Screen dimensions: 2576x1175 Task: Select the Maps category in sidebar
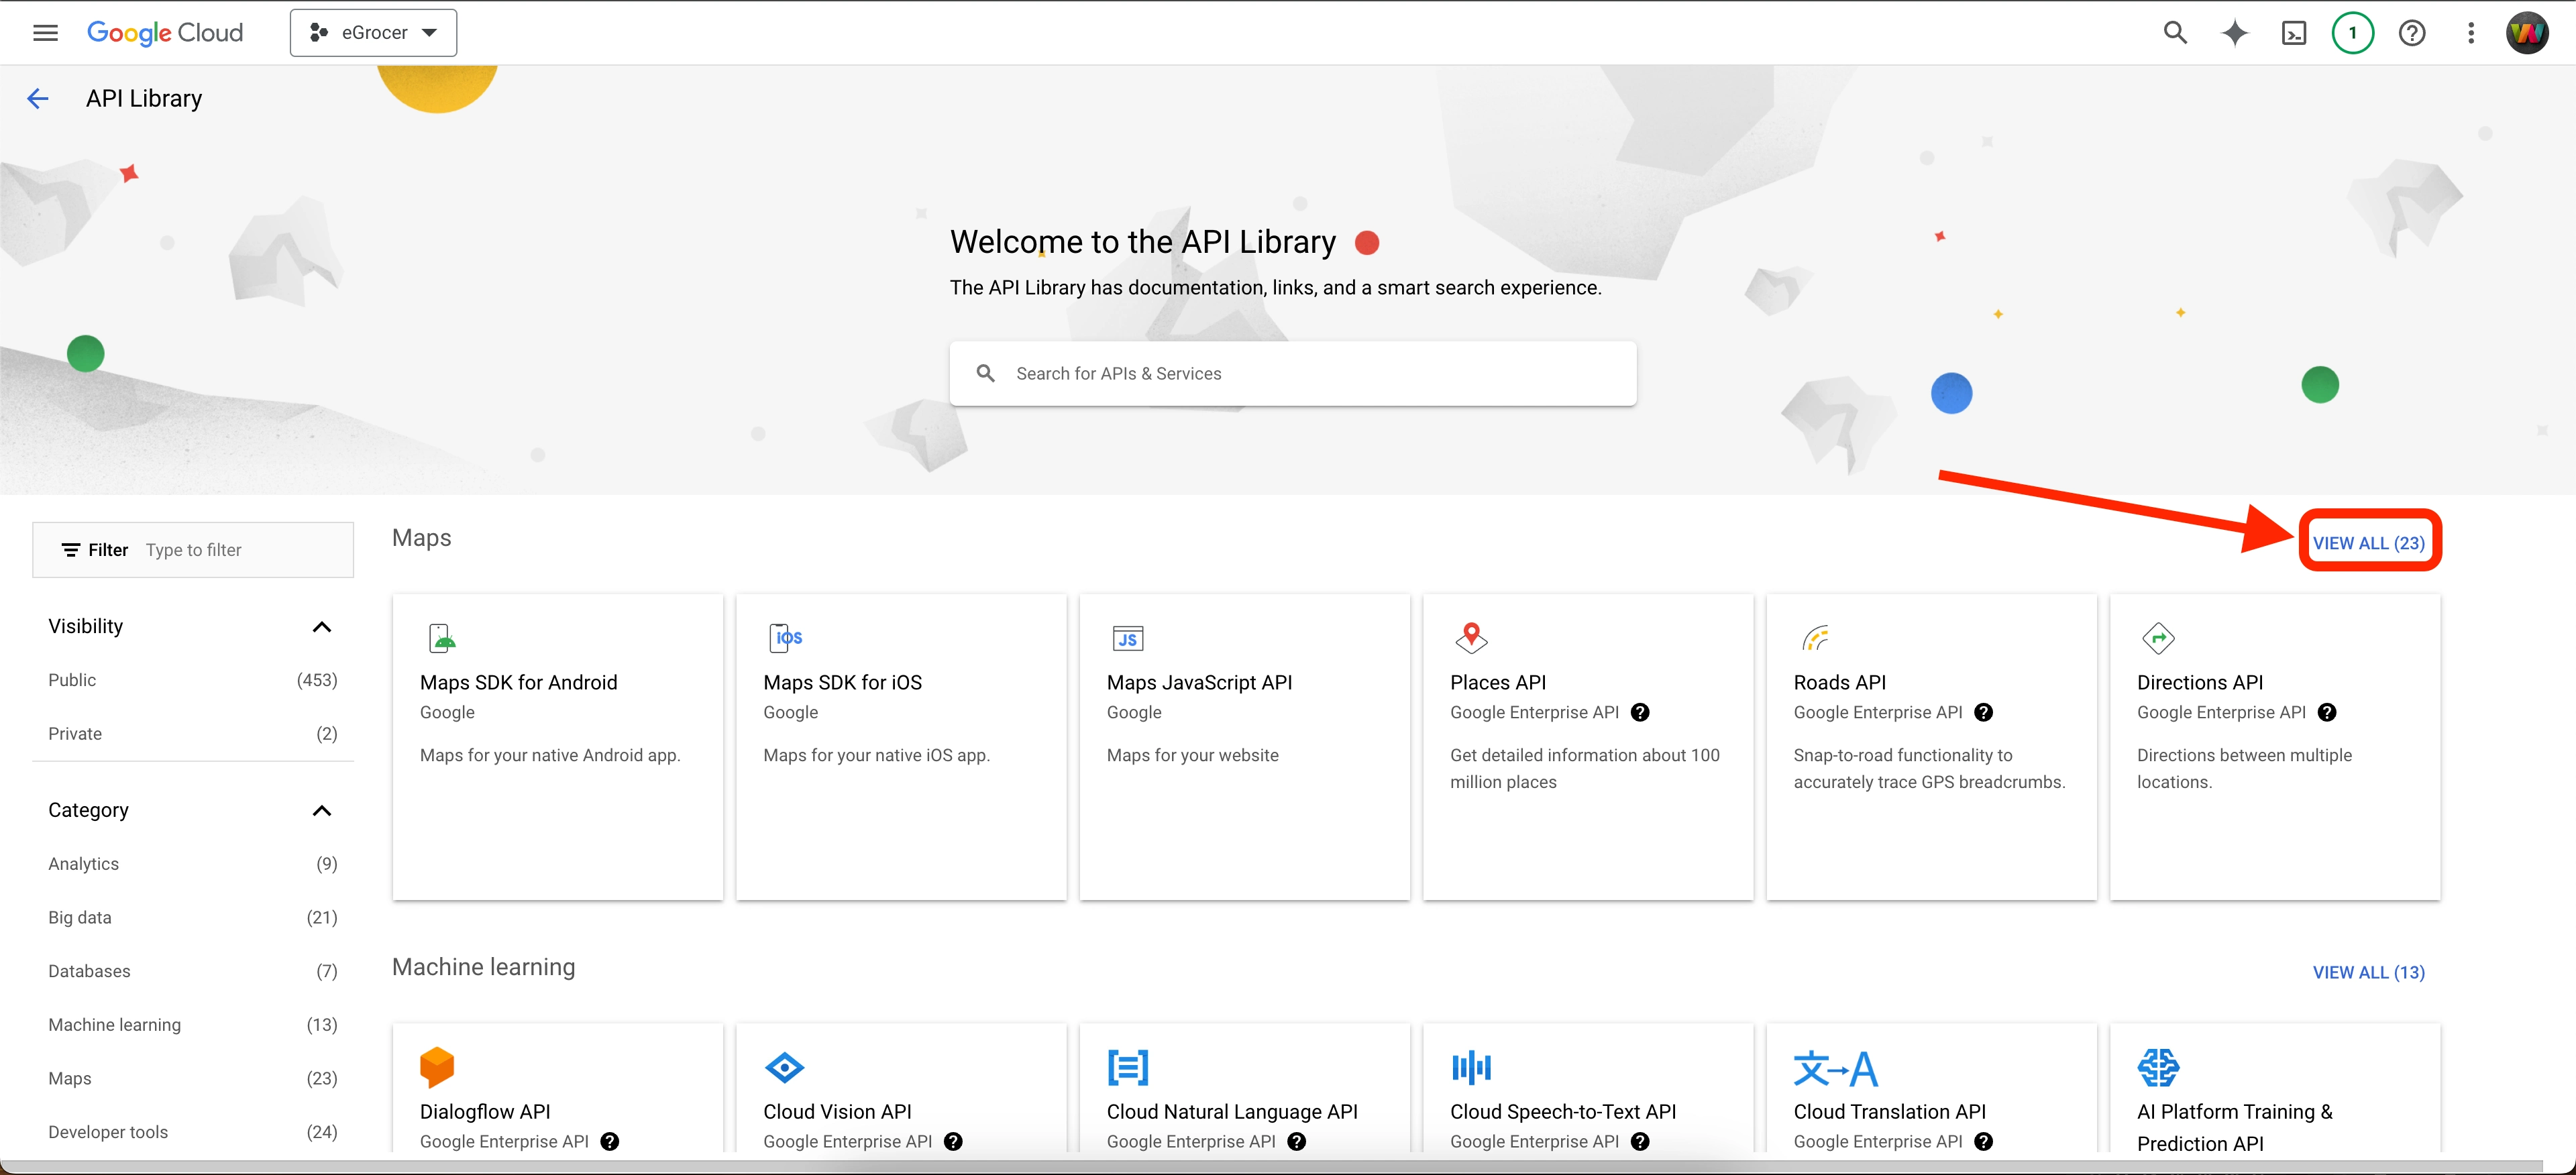click(x=192, y=1079)
